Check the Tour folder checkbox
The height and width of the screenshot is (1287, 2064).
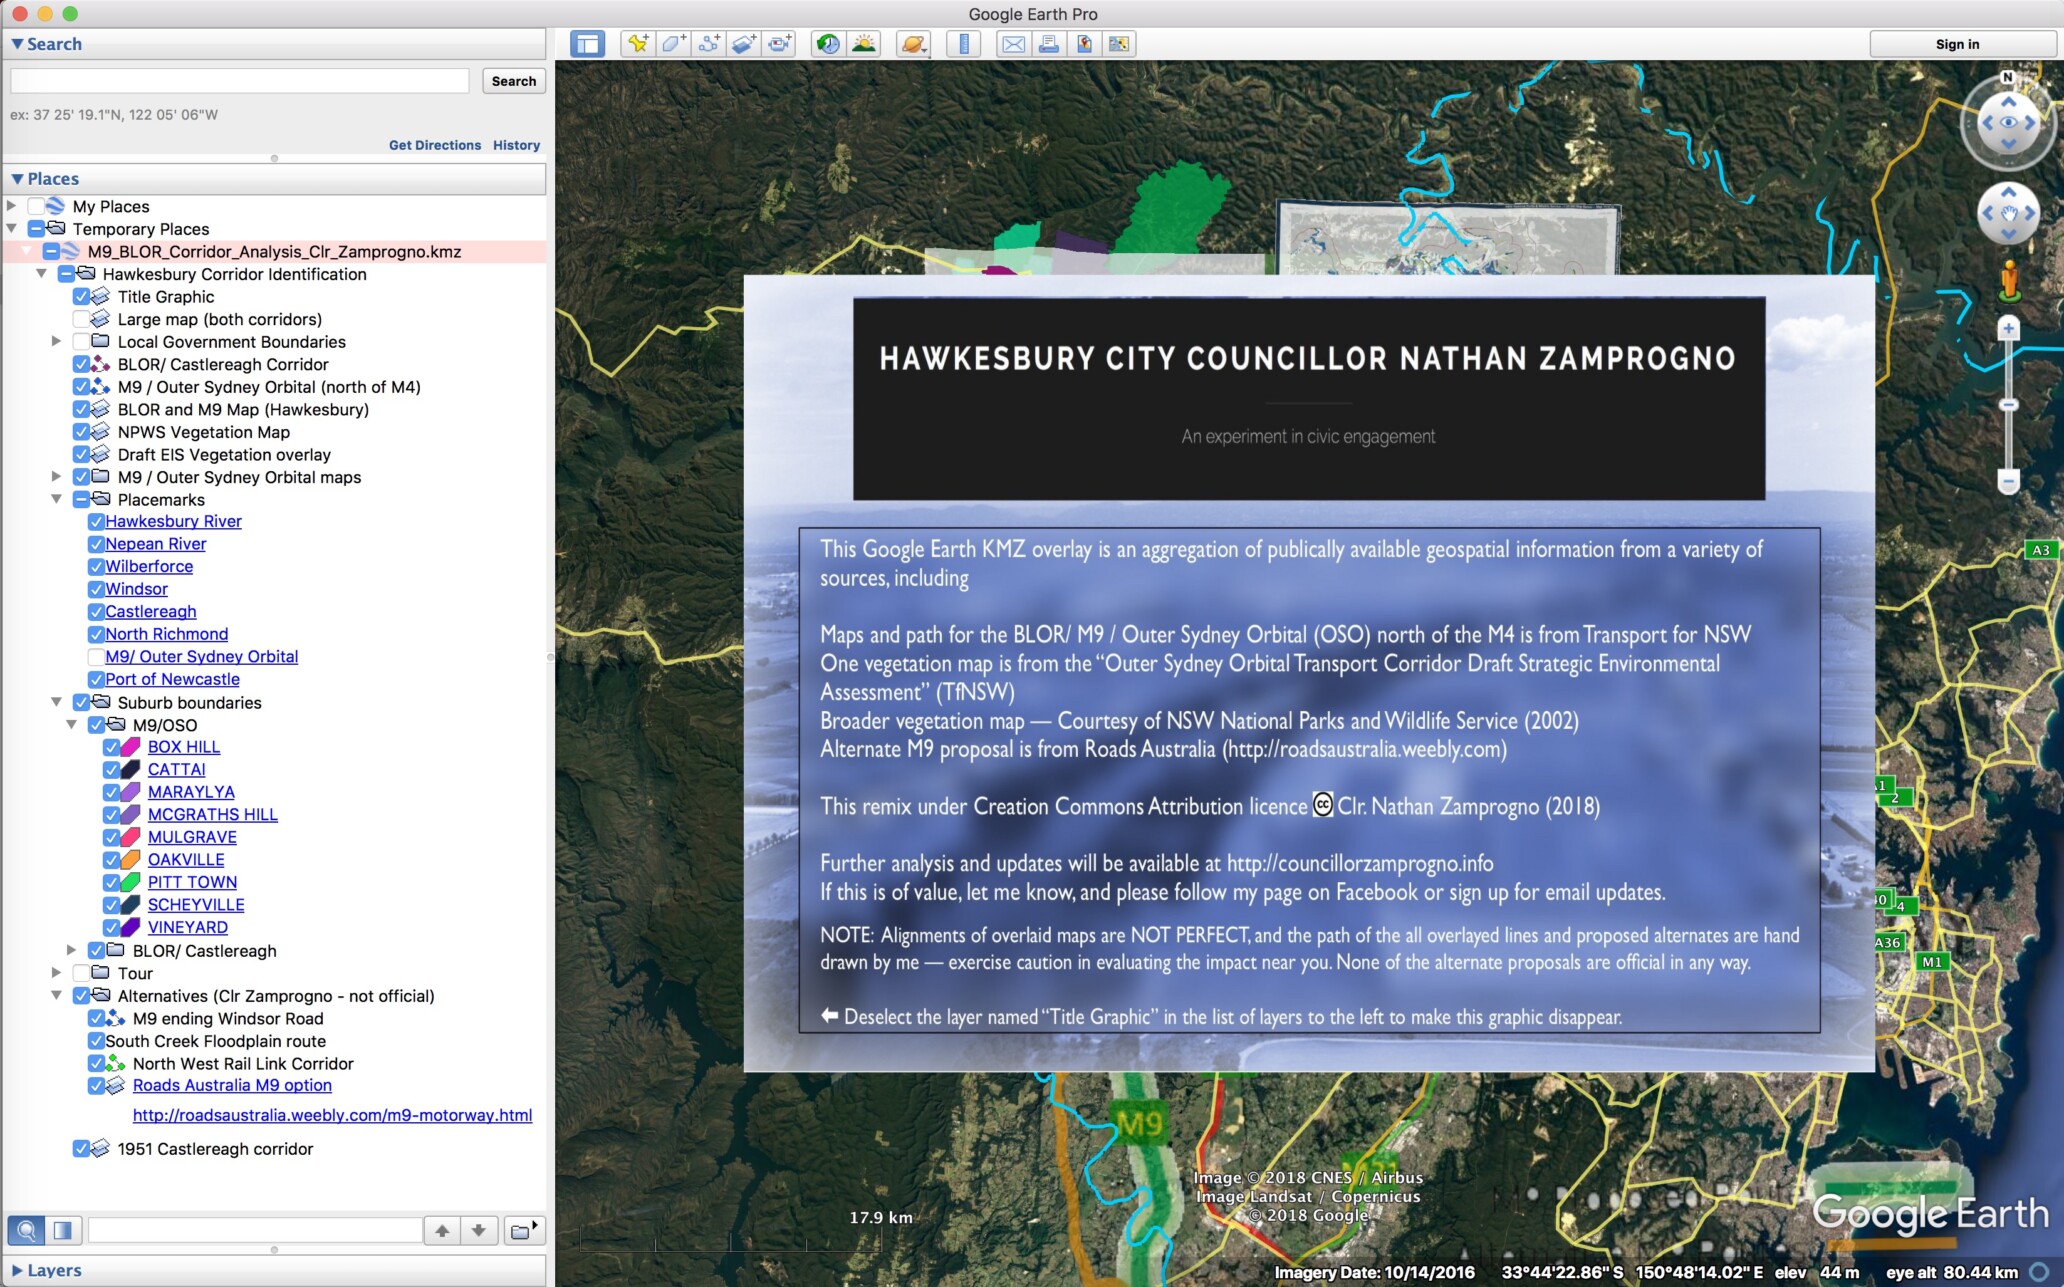81,973
